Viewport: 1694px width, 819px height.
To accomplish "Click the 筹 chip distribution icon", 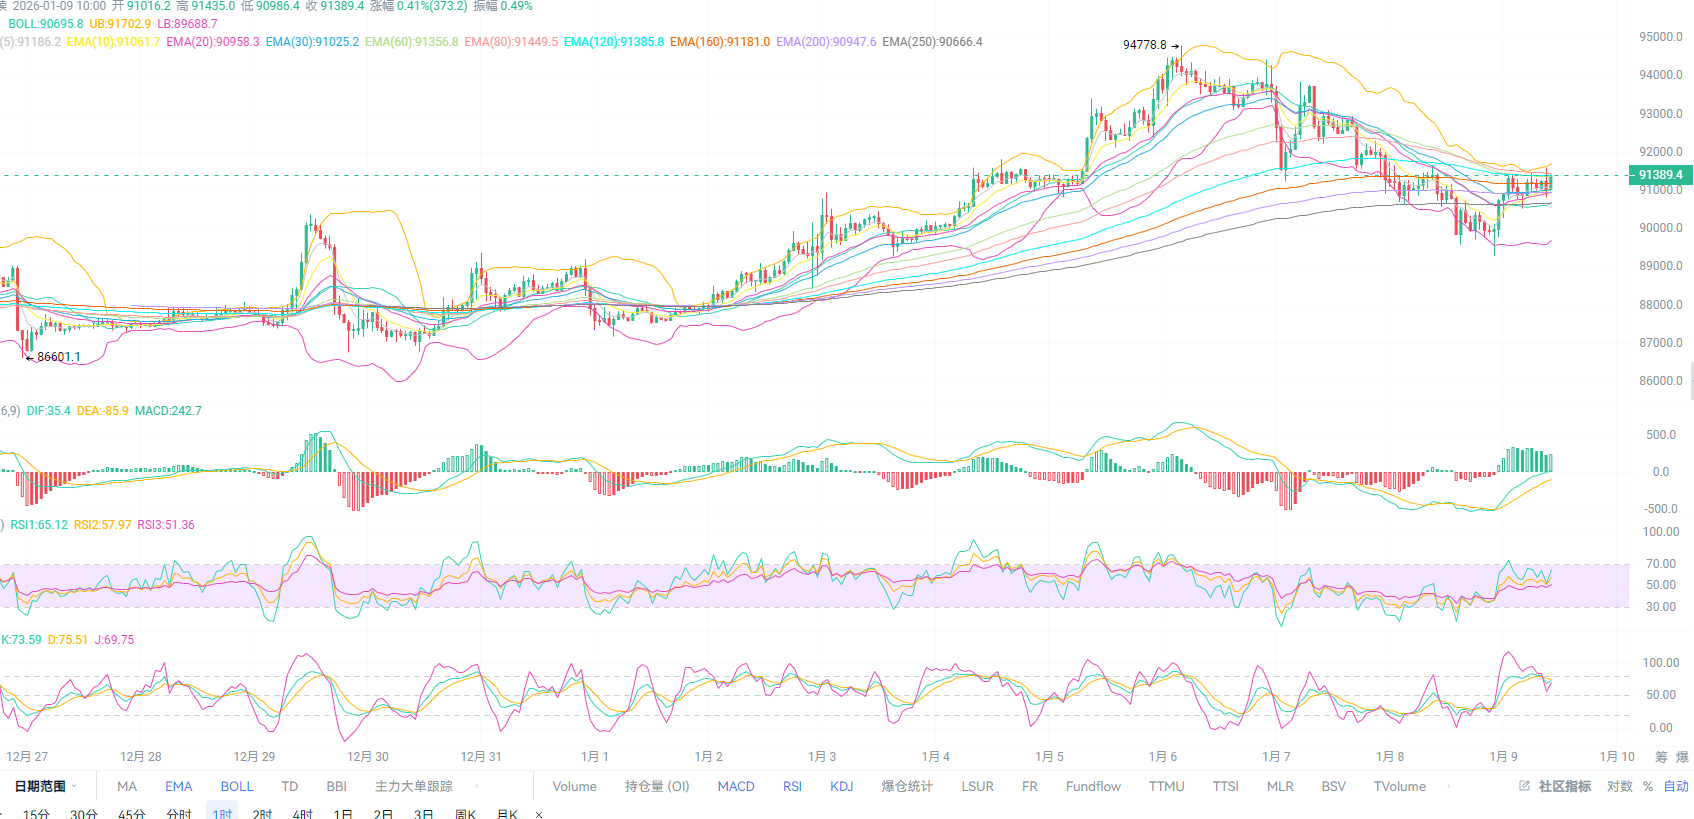I will coord(1661,757).
